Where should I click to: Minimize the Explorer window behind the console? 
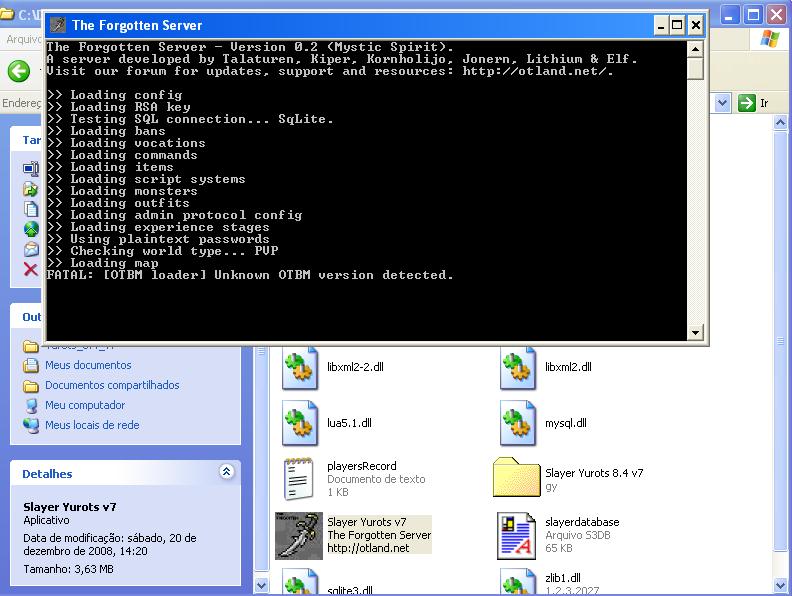click(728, 15)
